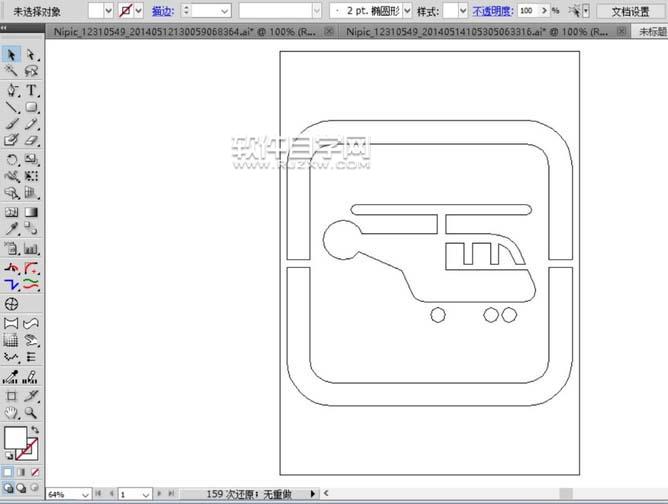
Task: Select the Paintbrush tool
Action: click(12, 124)
